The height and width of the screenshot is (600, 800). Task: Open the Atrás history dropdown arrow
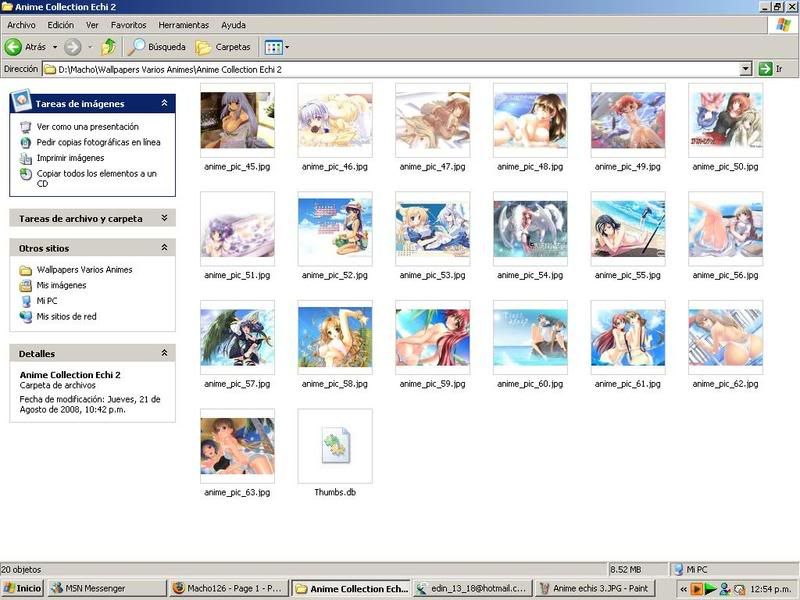point(55,47)
